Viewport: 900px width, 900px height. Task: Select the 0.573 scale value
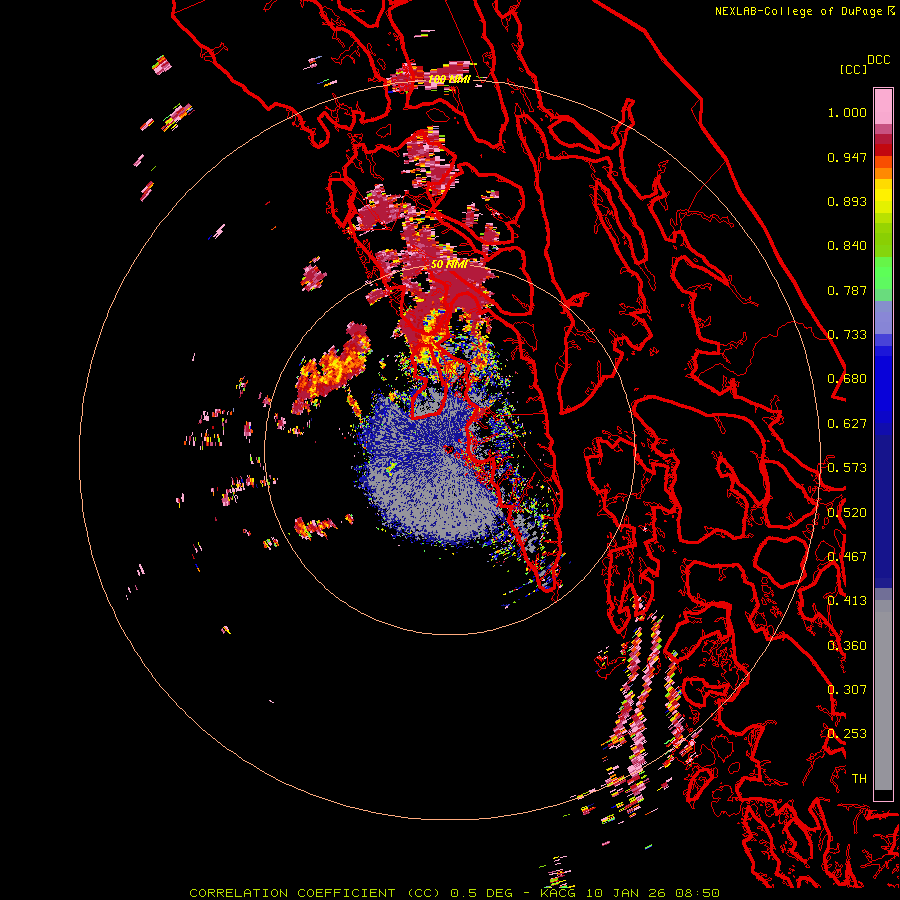847,468
